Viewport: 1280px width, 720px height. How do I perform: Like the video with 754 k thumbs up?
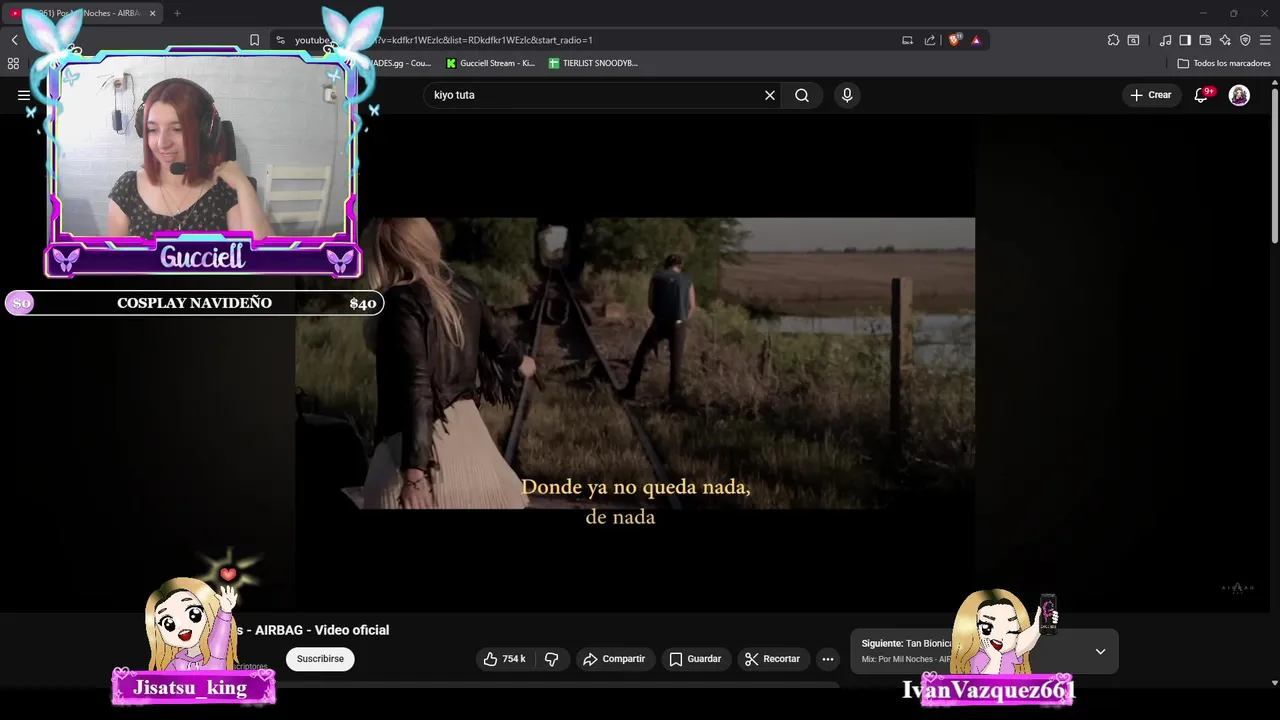click(x=505, y=659)
